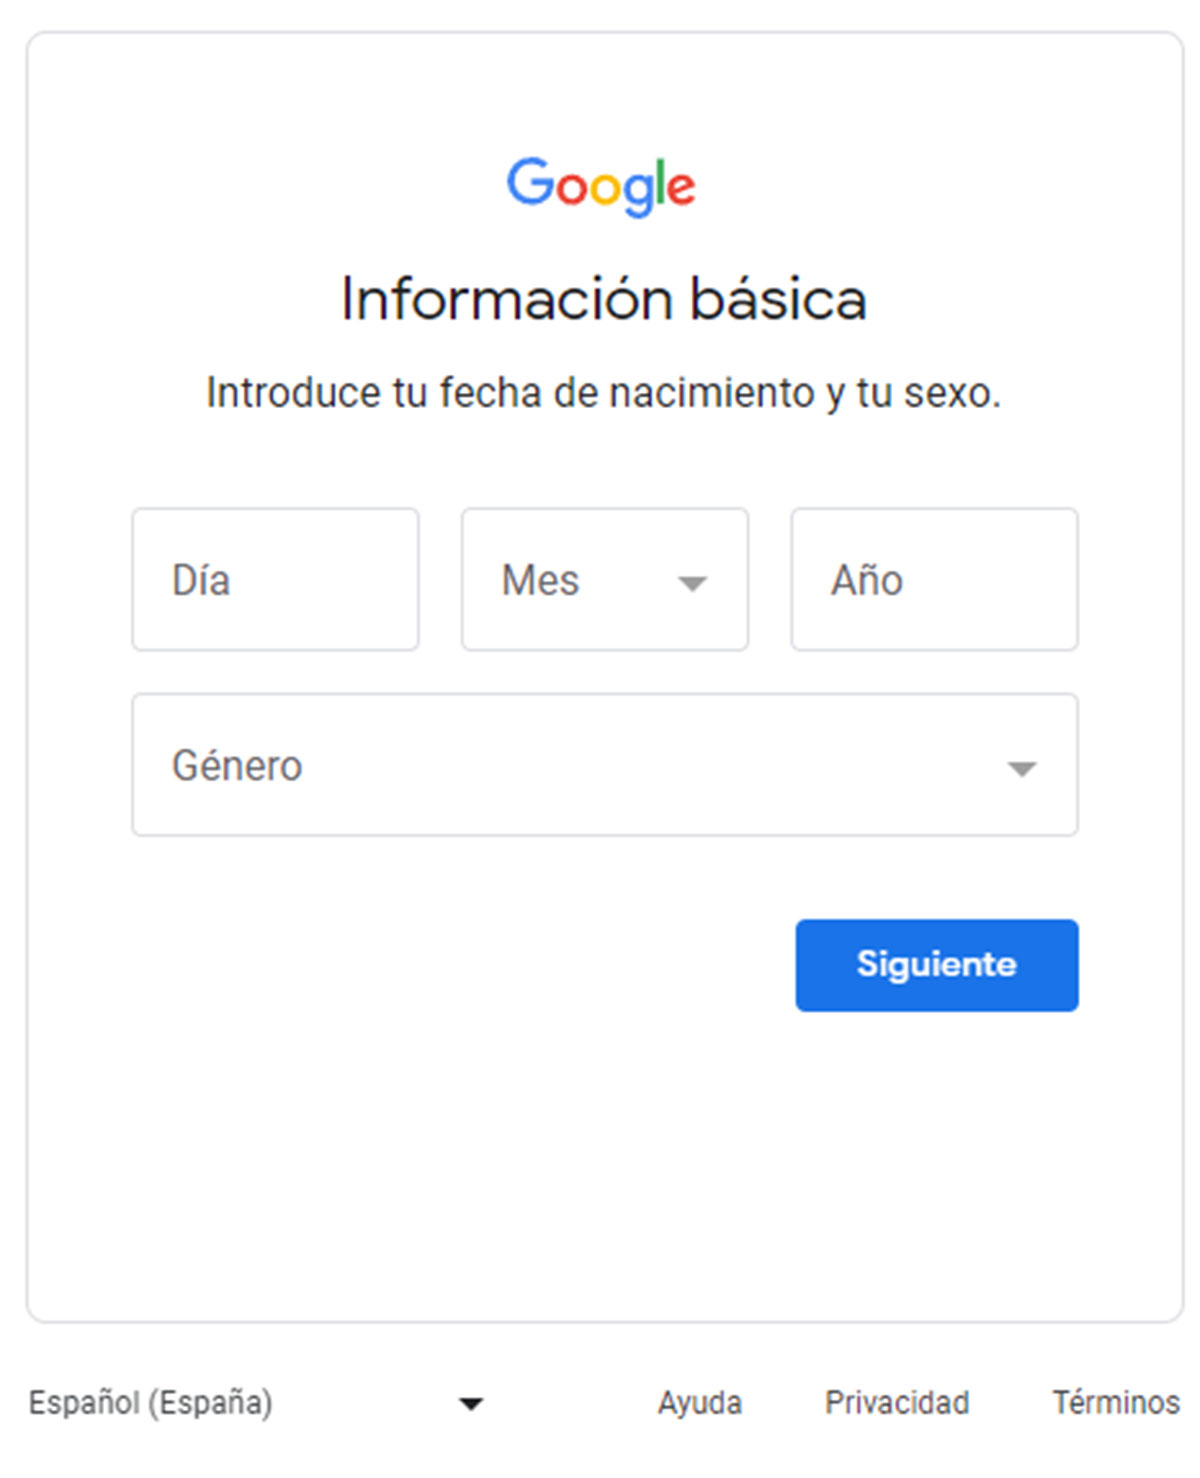
Task: Open the Género dropdown
Action: click(x=604, y=765)
